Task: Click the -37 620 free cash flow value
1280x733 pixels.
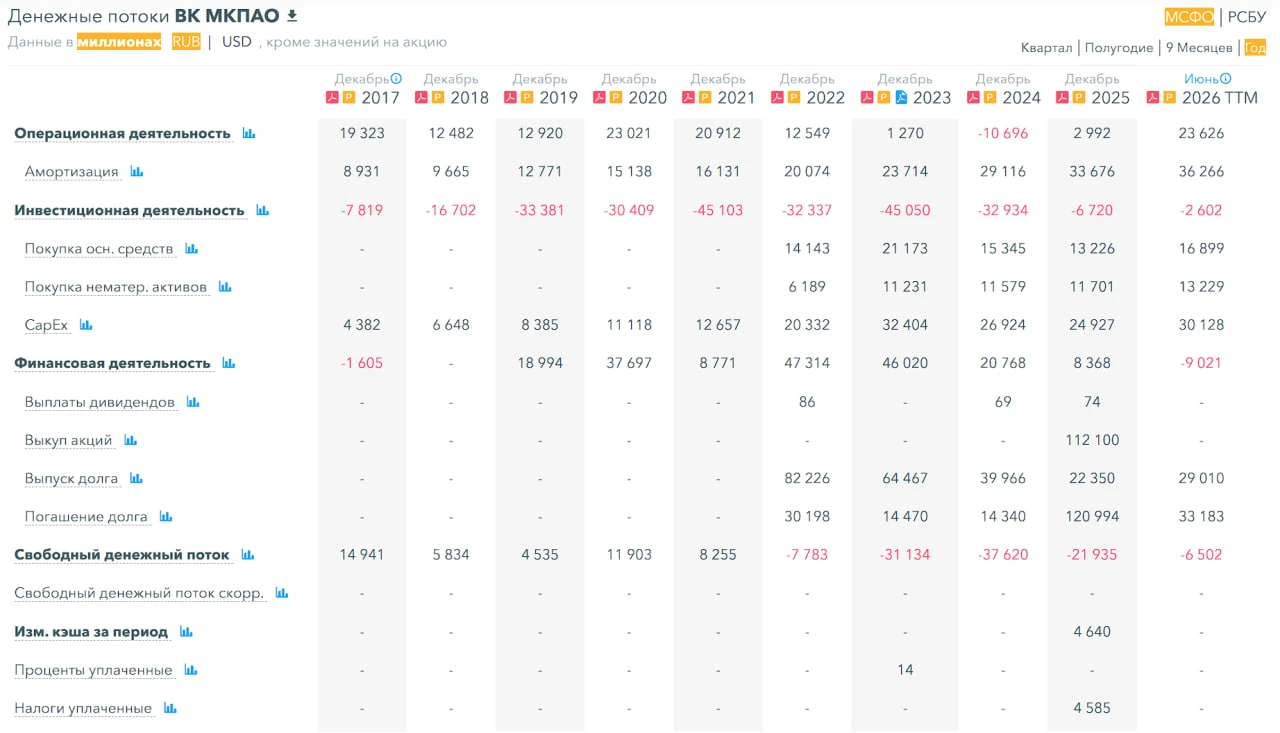Action: tap(1003, 555)
